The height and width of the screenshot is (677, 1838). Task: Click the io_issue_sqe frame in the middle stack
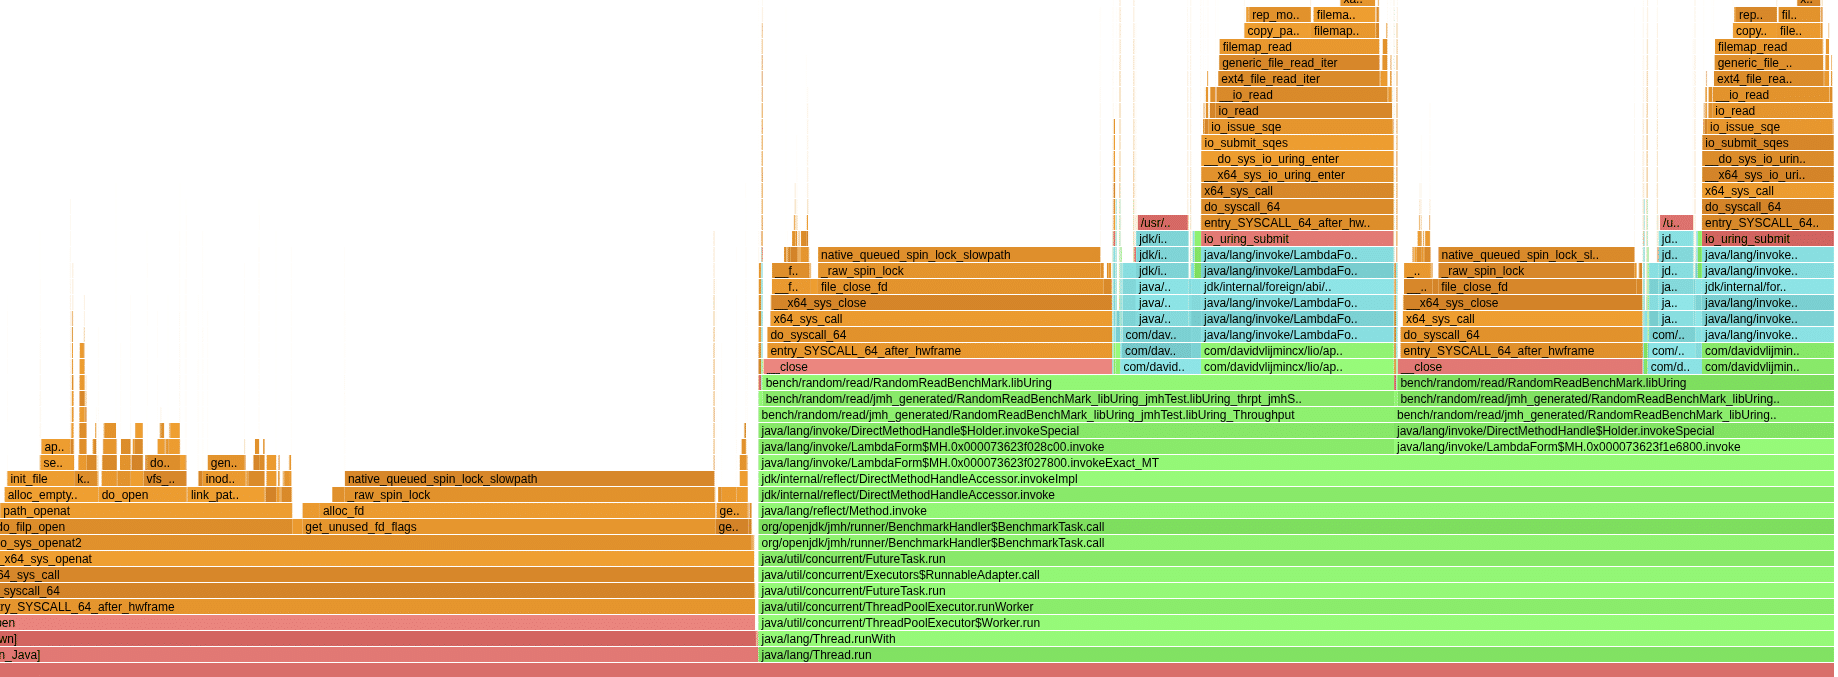1300,127
